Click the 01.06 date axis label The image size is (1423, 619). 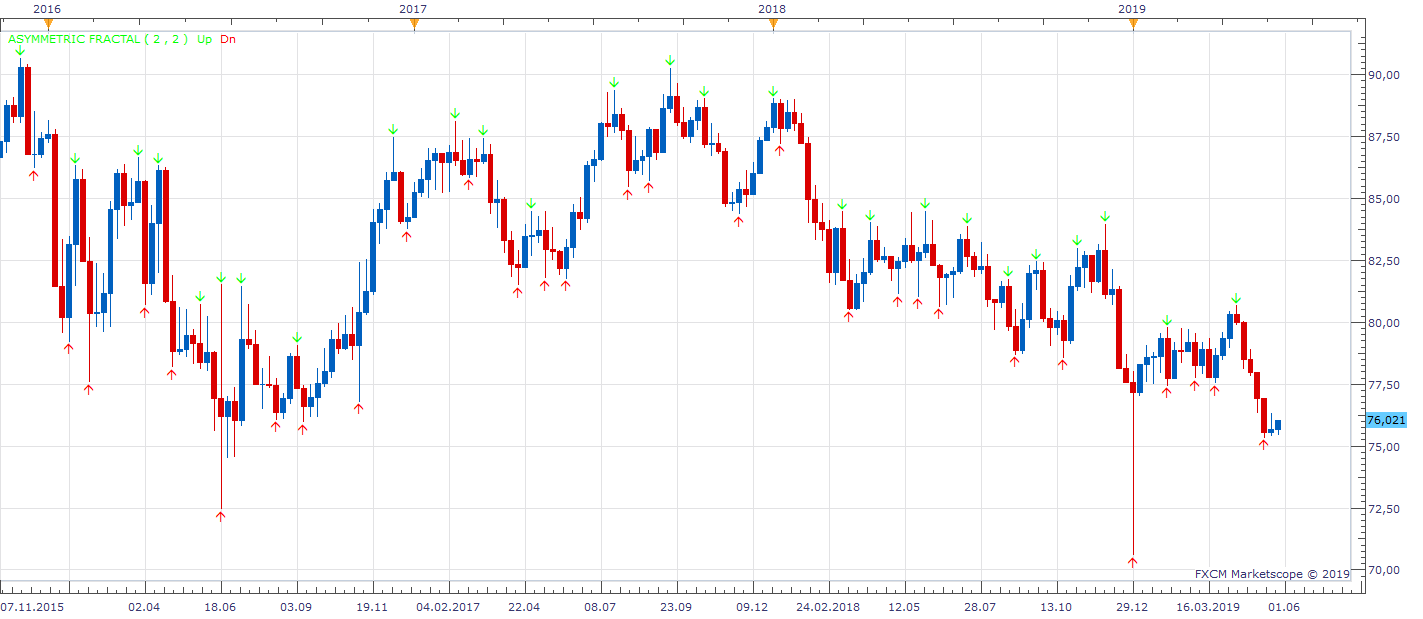tap(1284, 607)
